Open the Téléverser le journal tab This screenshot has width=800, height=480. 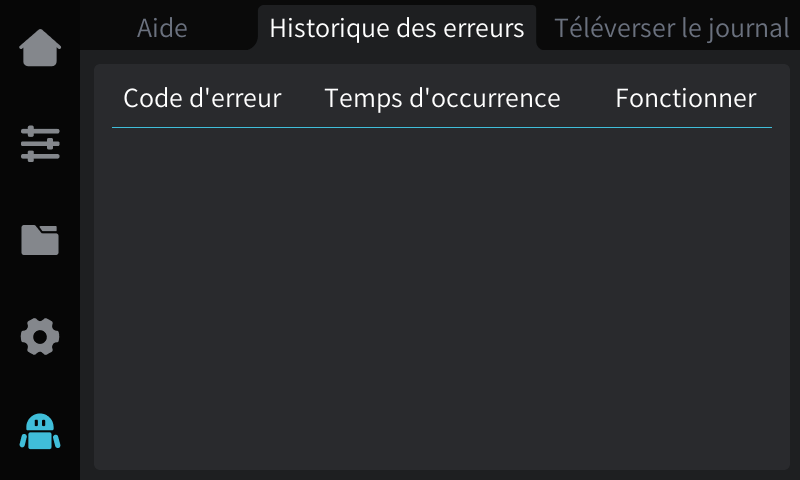(671, 28)
